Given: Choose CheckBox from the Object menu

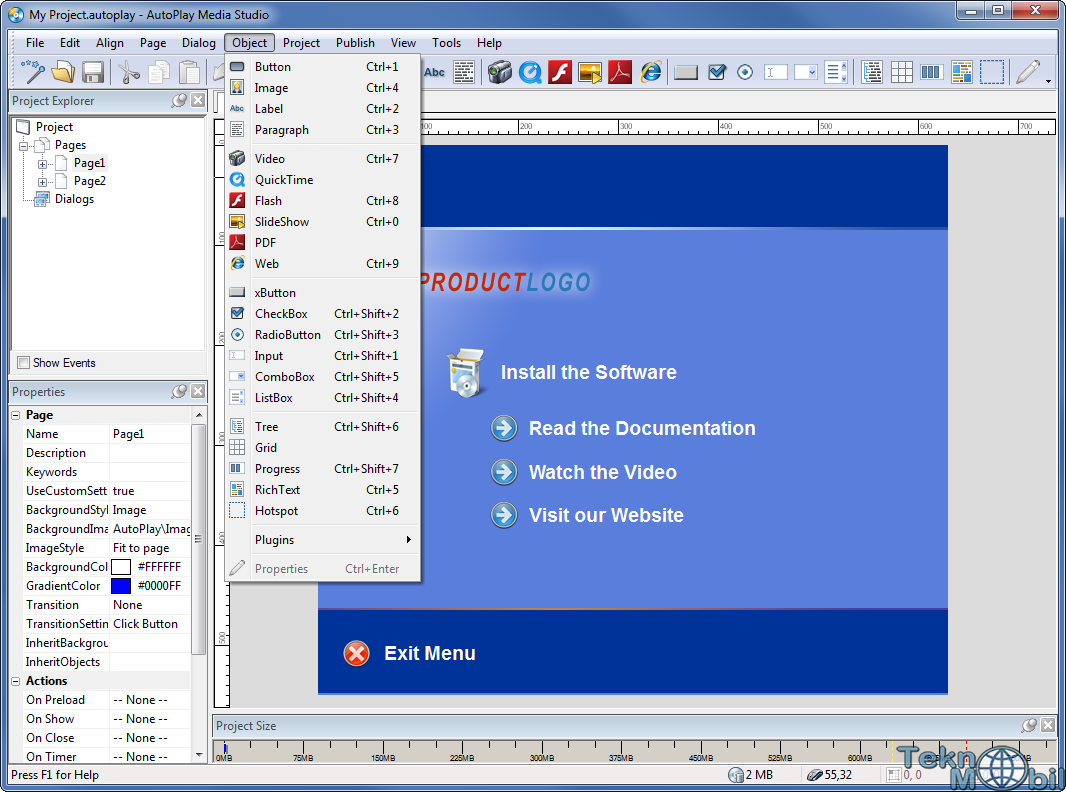Looking at the screenshot, I should 281,314.
